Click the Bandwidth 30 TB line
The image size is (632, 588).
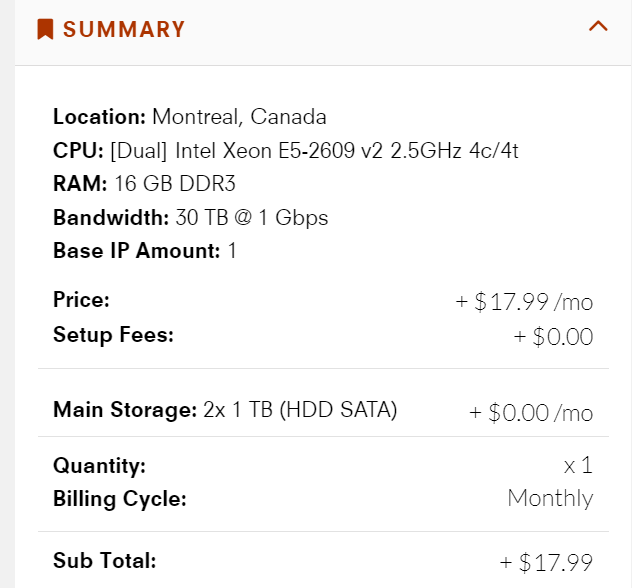[190, 217]
